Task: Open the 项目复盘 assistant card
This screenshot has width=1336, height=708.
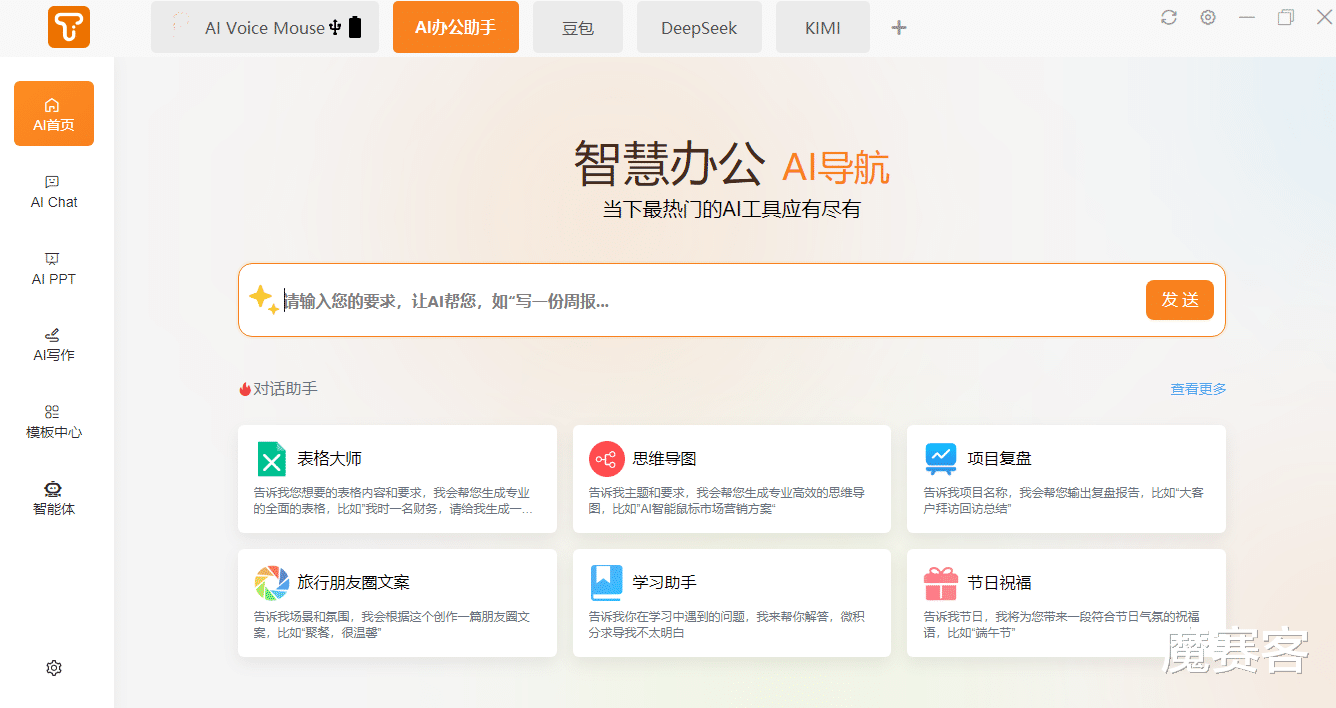Action: (x=1066, y=479)
